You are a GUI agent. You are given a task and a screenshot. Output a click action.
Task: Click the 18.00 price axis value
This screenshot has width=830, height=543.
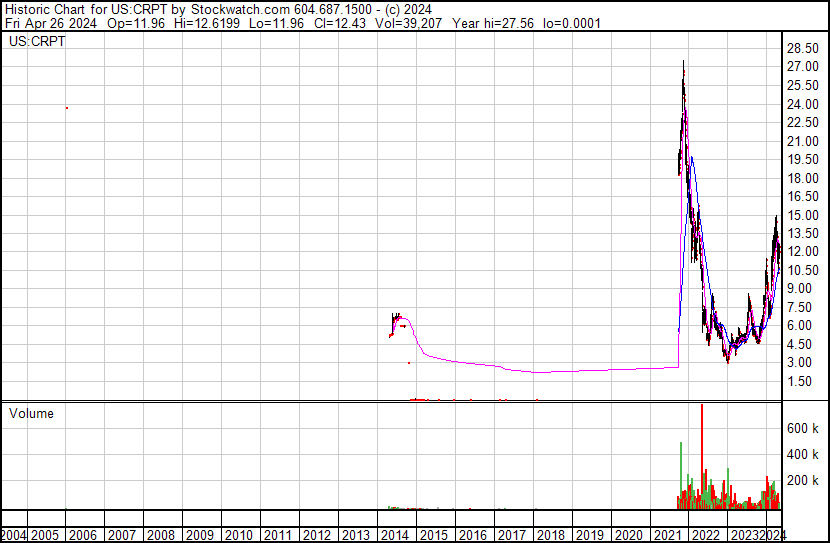(x=803, y=178)
